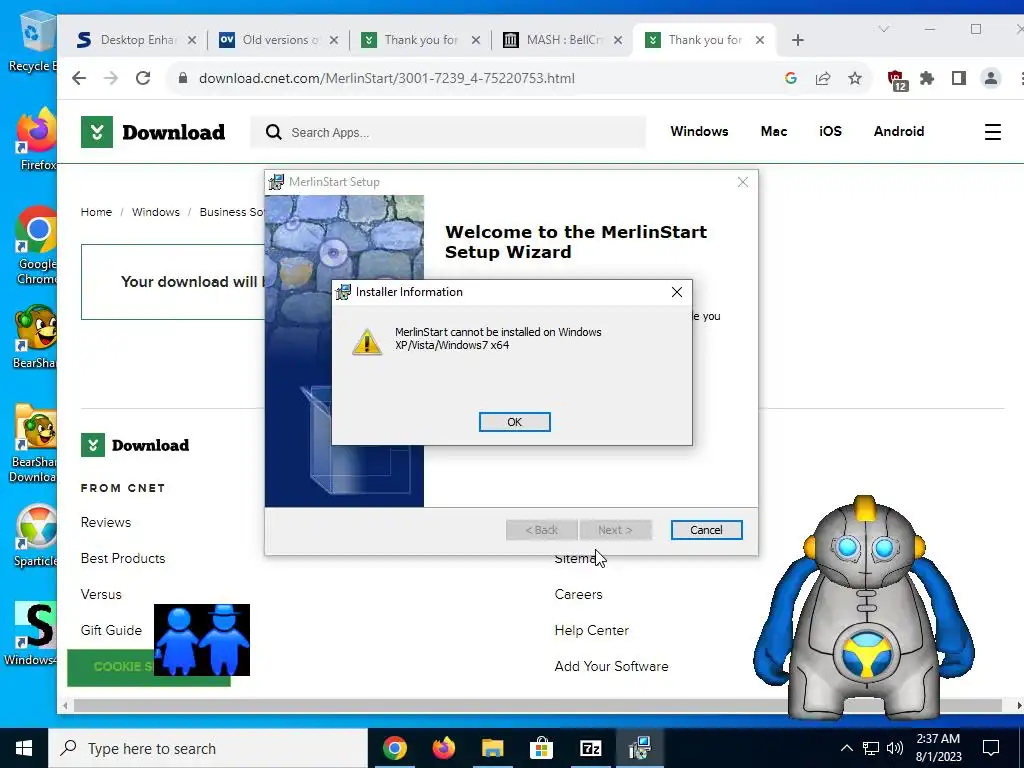Open the hamburger menu on CNET
Viewport: 1024px width, 768px height.
coord(993,132)
